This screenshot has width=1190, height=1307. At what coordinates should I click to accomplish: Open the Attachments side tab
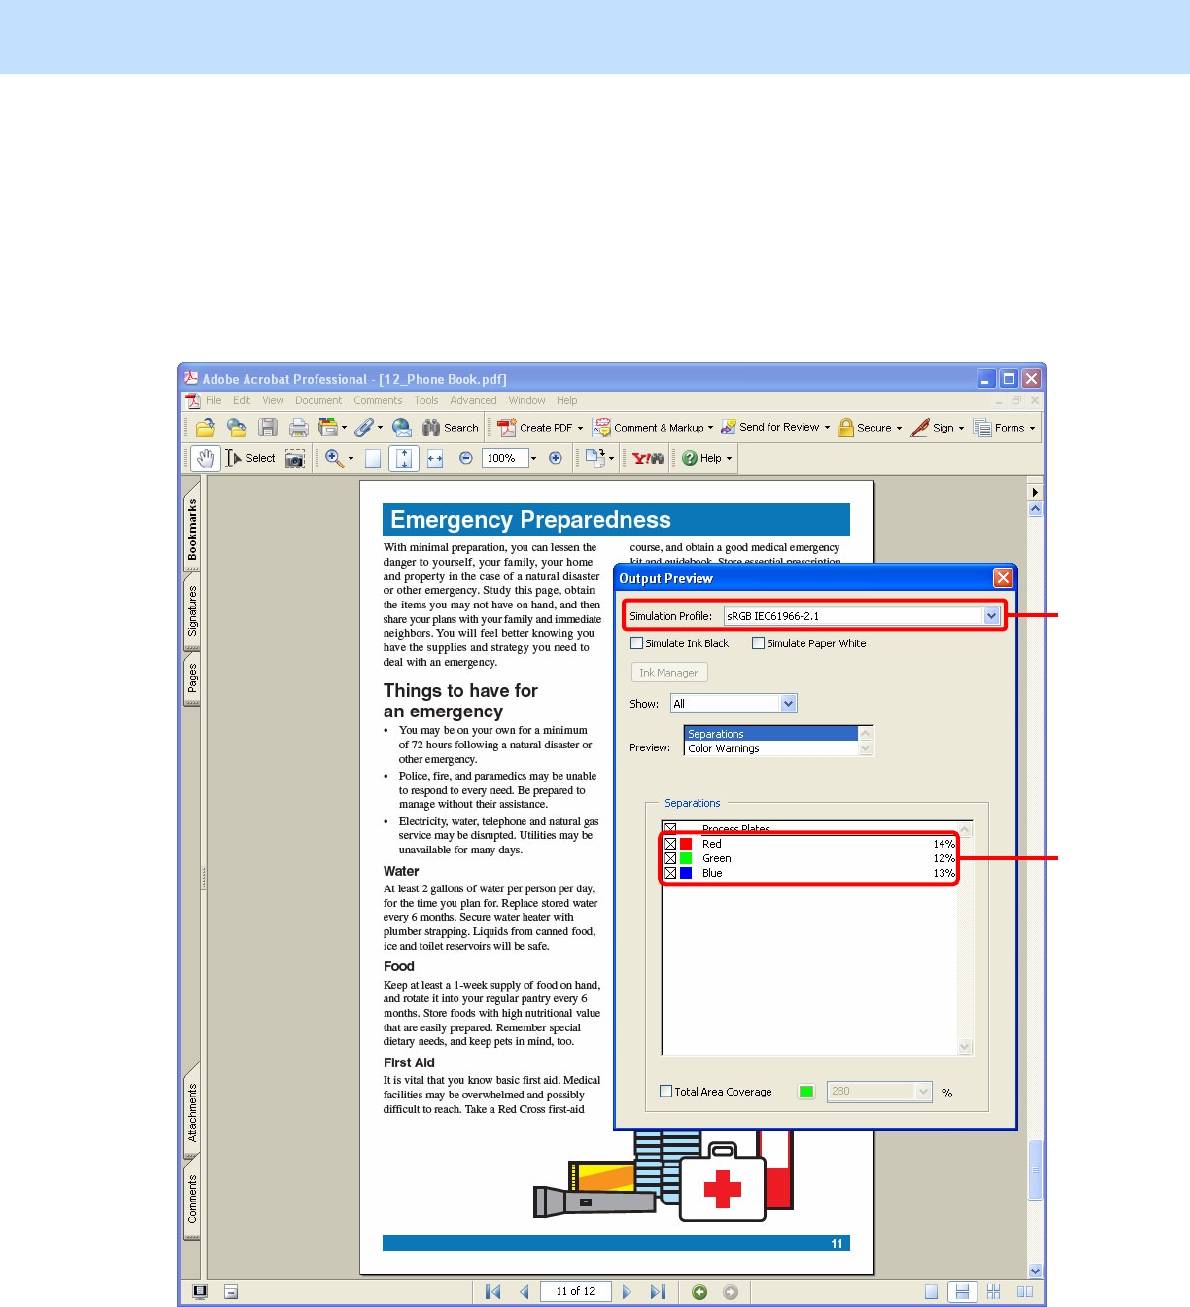click(192, 1112)
